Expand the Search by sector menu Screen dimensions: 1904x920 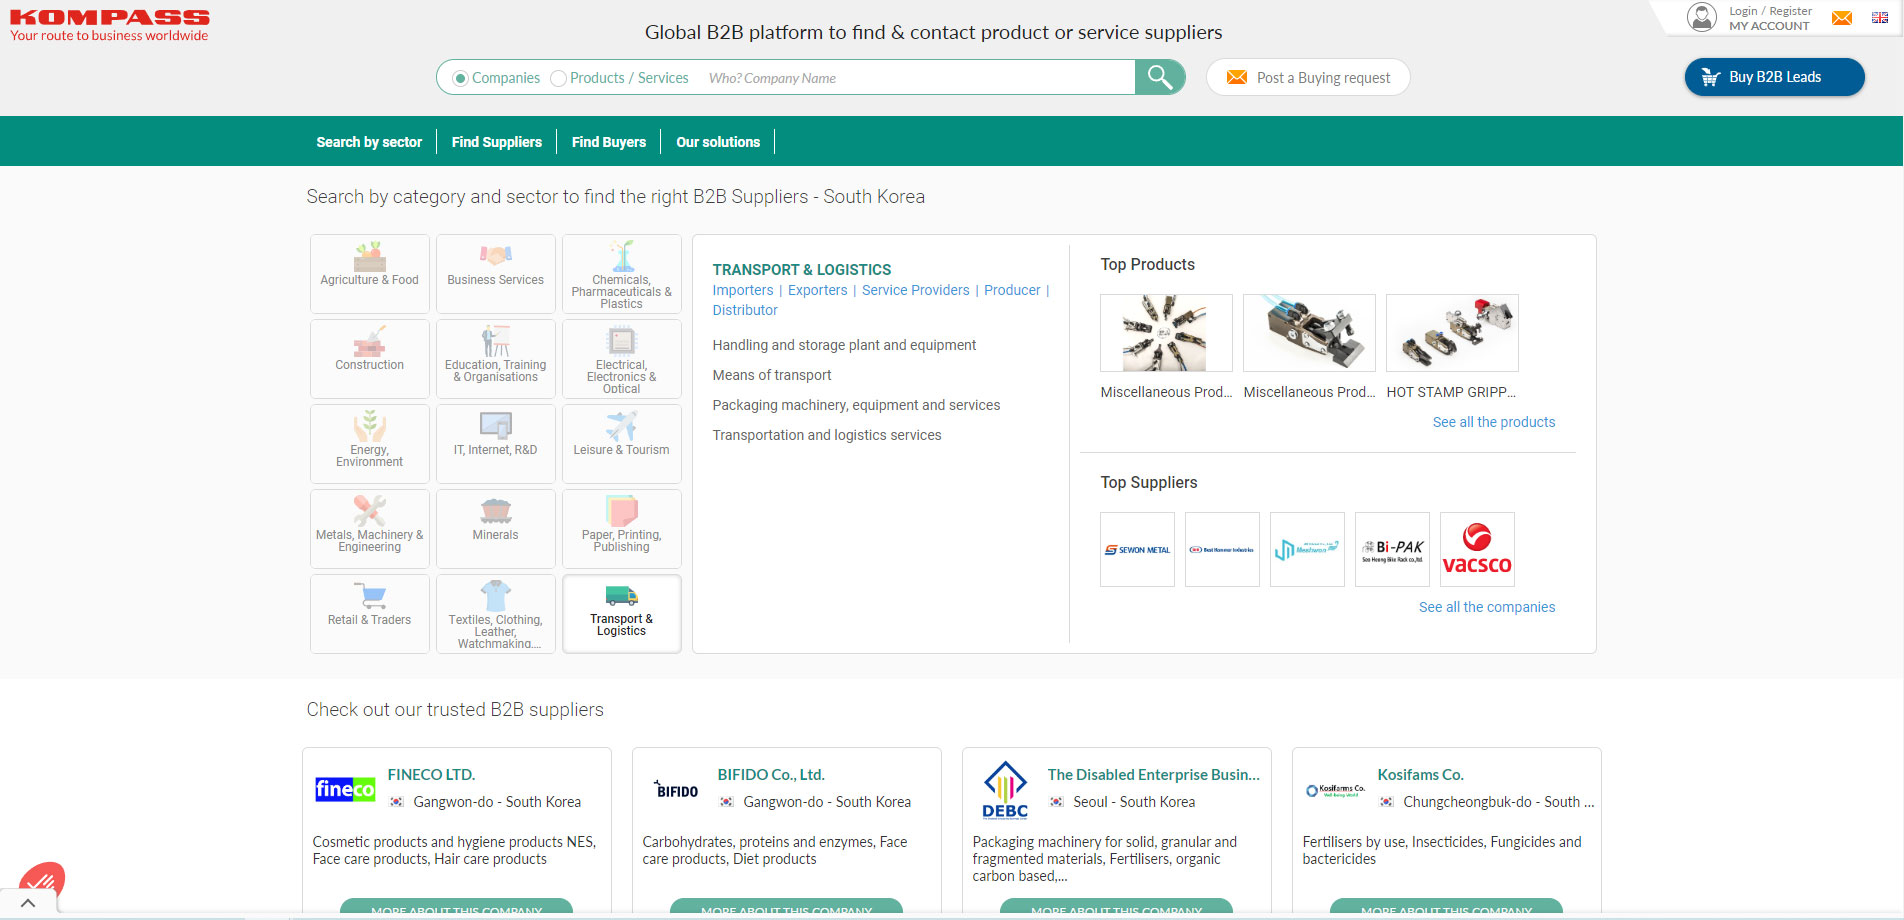point(369,142)
